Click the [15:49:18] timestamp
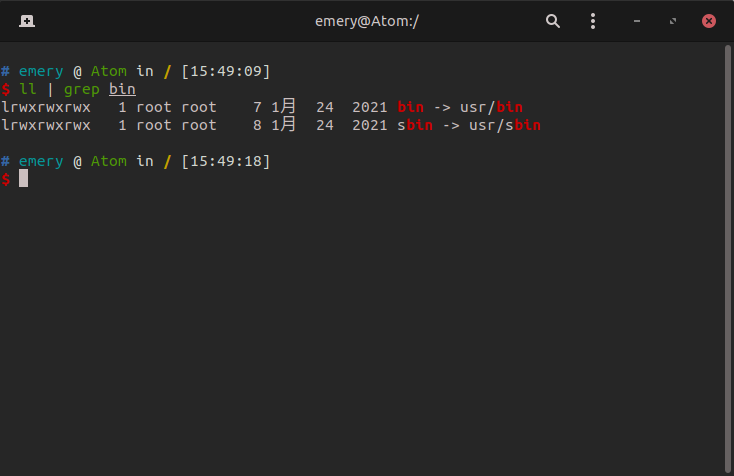Image resolution: width=734 pixels, height=476 pixels. tap(225, 161)
